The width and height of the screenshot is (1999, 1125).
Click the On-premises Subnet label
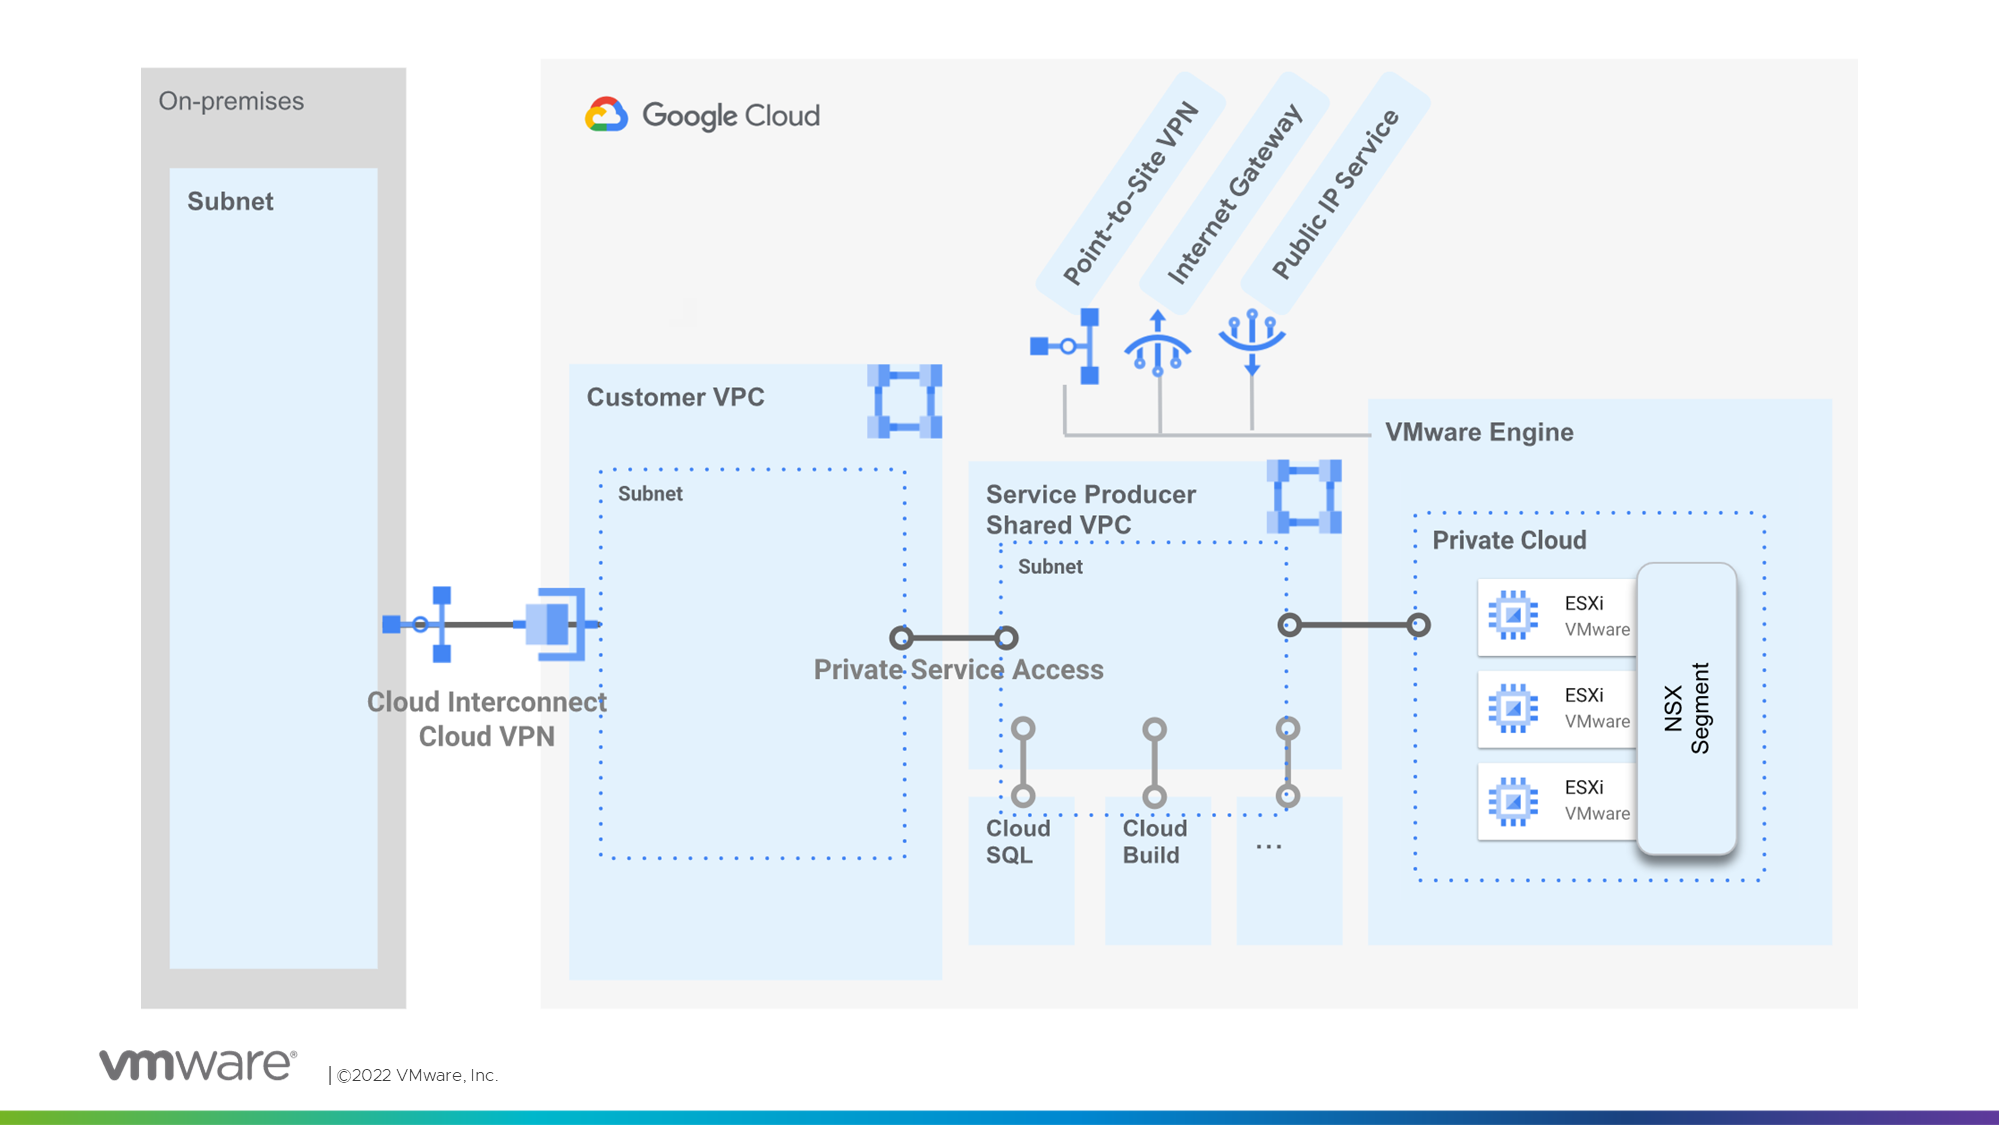(x=230, y=201)
